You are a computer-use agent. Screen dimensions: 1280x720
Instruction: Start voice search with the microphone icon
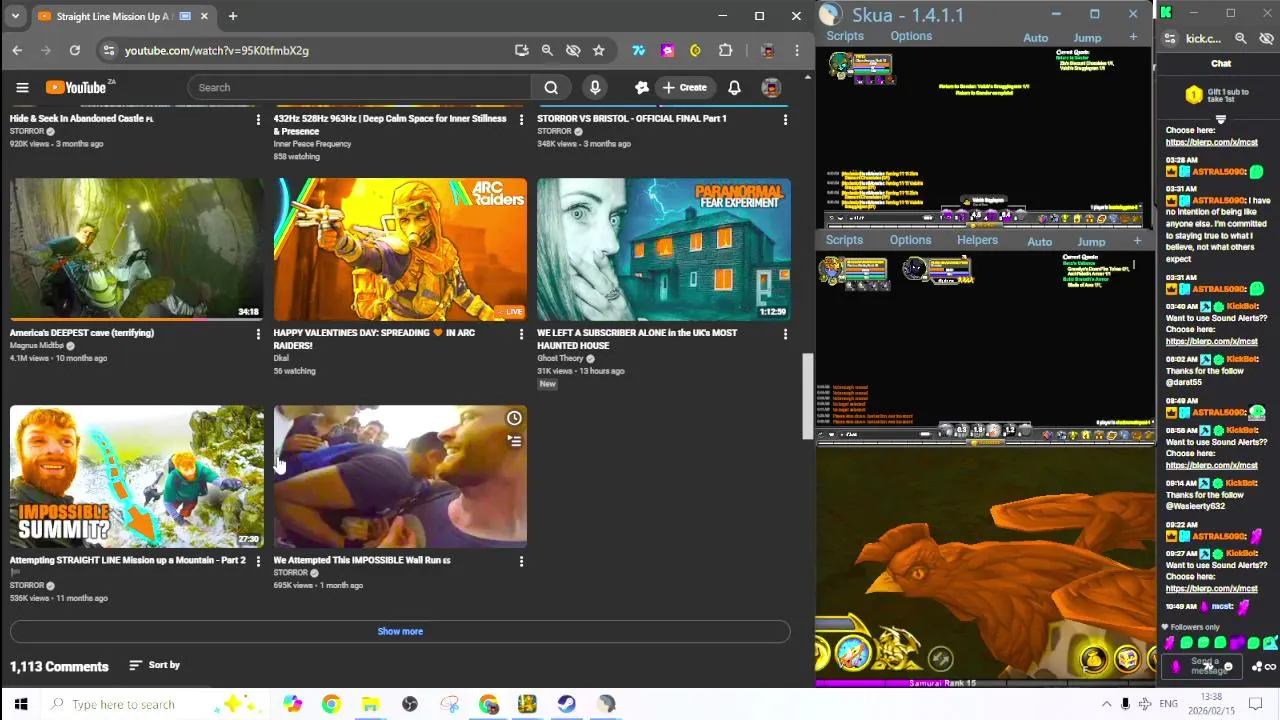pyautogui.click(x=595, y=88)
